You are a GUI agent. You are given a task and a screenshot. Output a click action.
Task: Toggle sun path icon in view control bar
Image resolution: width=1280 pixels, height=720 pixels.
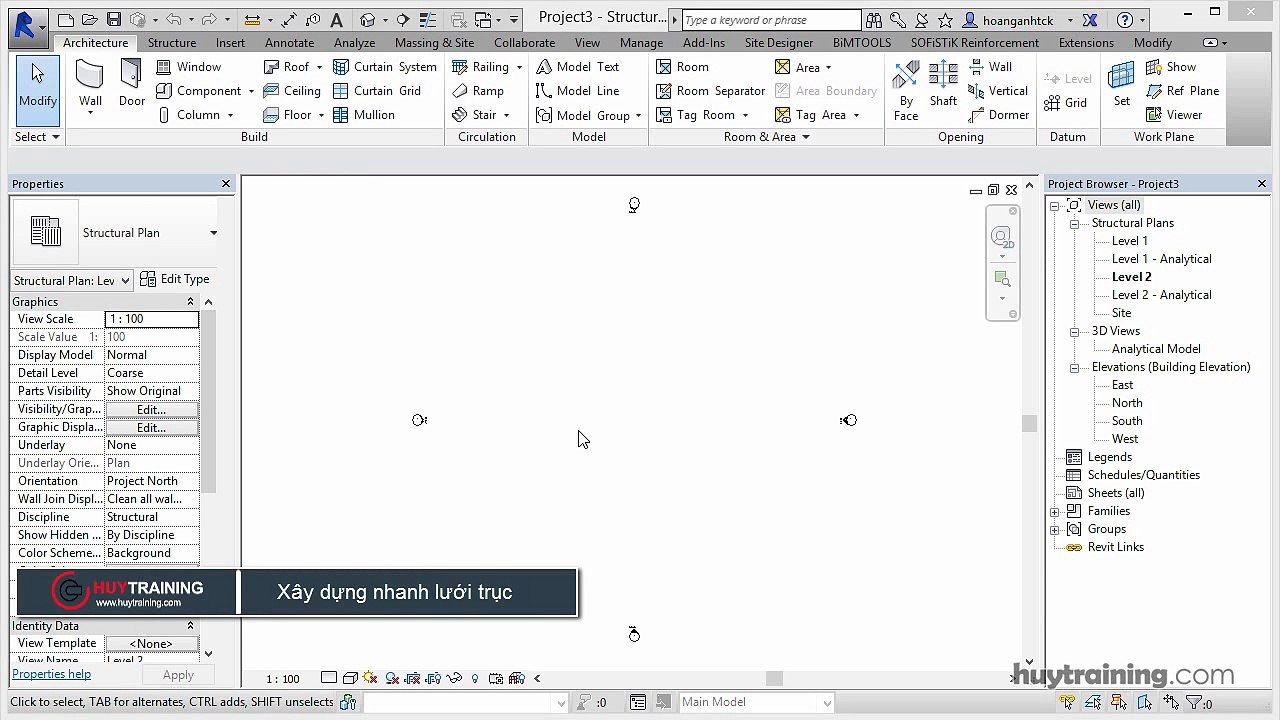(x=371, y=678)
